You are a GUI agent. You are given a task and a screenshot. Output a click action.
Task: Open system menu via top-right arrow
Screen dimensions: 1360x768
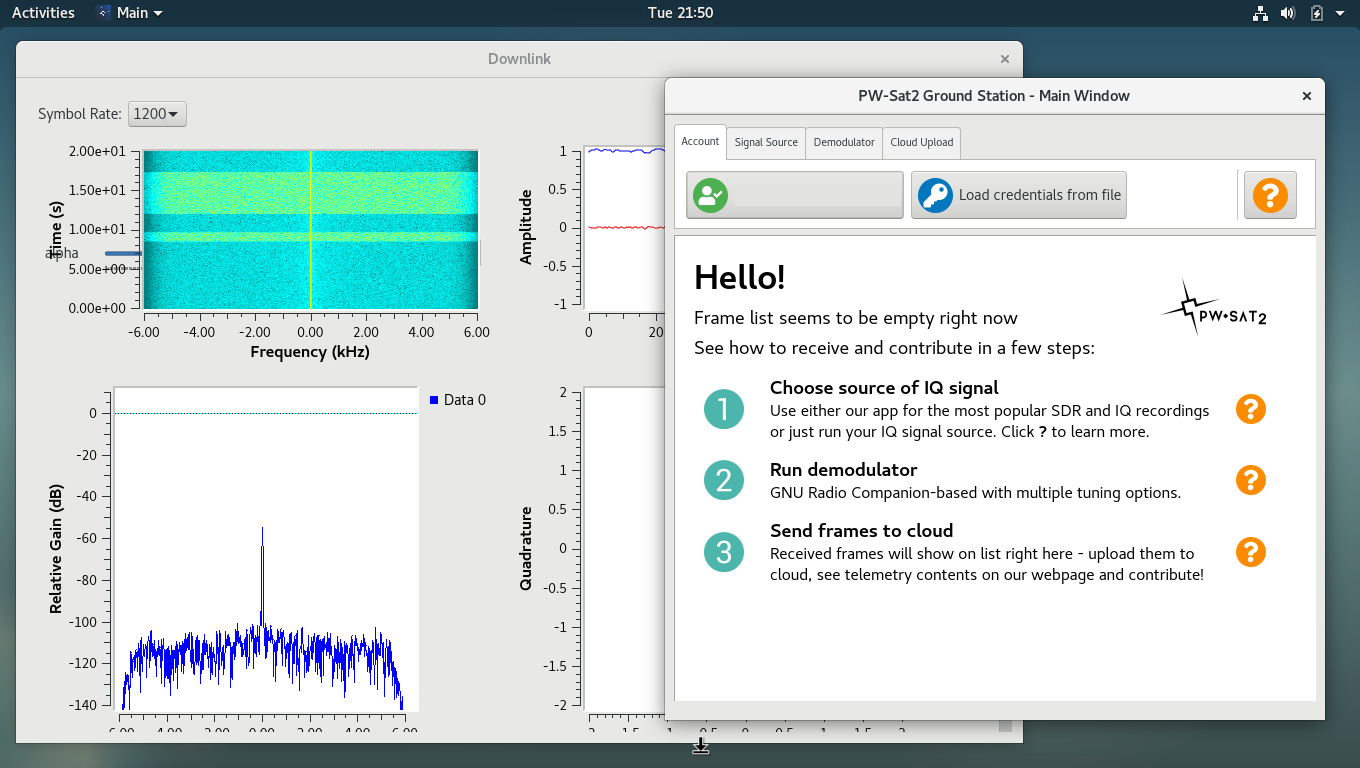pos(1340,13)
